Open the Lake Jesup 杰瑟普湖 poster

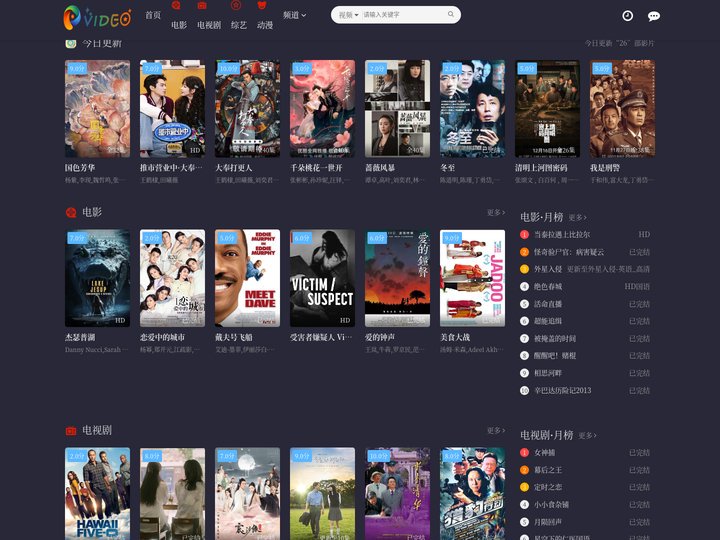click(x=97, y=278)
